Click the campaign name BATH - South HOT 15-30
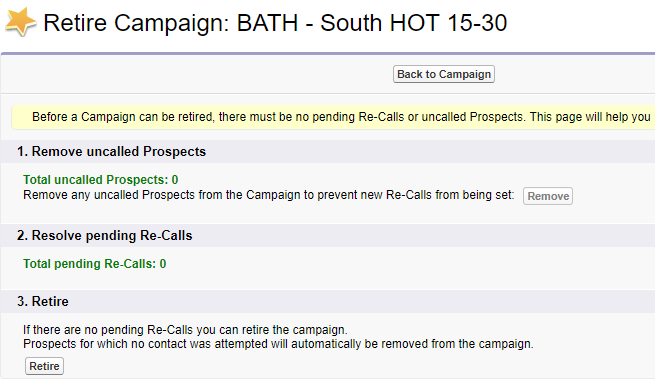This screenshot has height=384, width=655. tap(372, 23)
